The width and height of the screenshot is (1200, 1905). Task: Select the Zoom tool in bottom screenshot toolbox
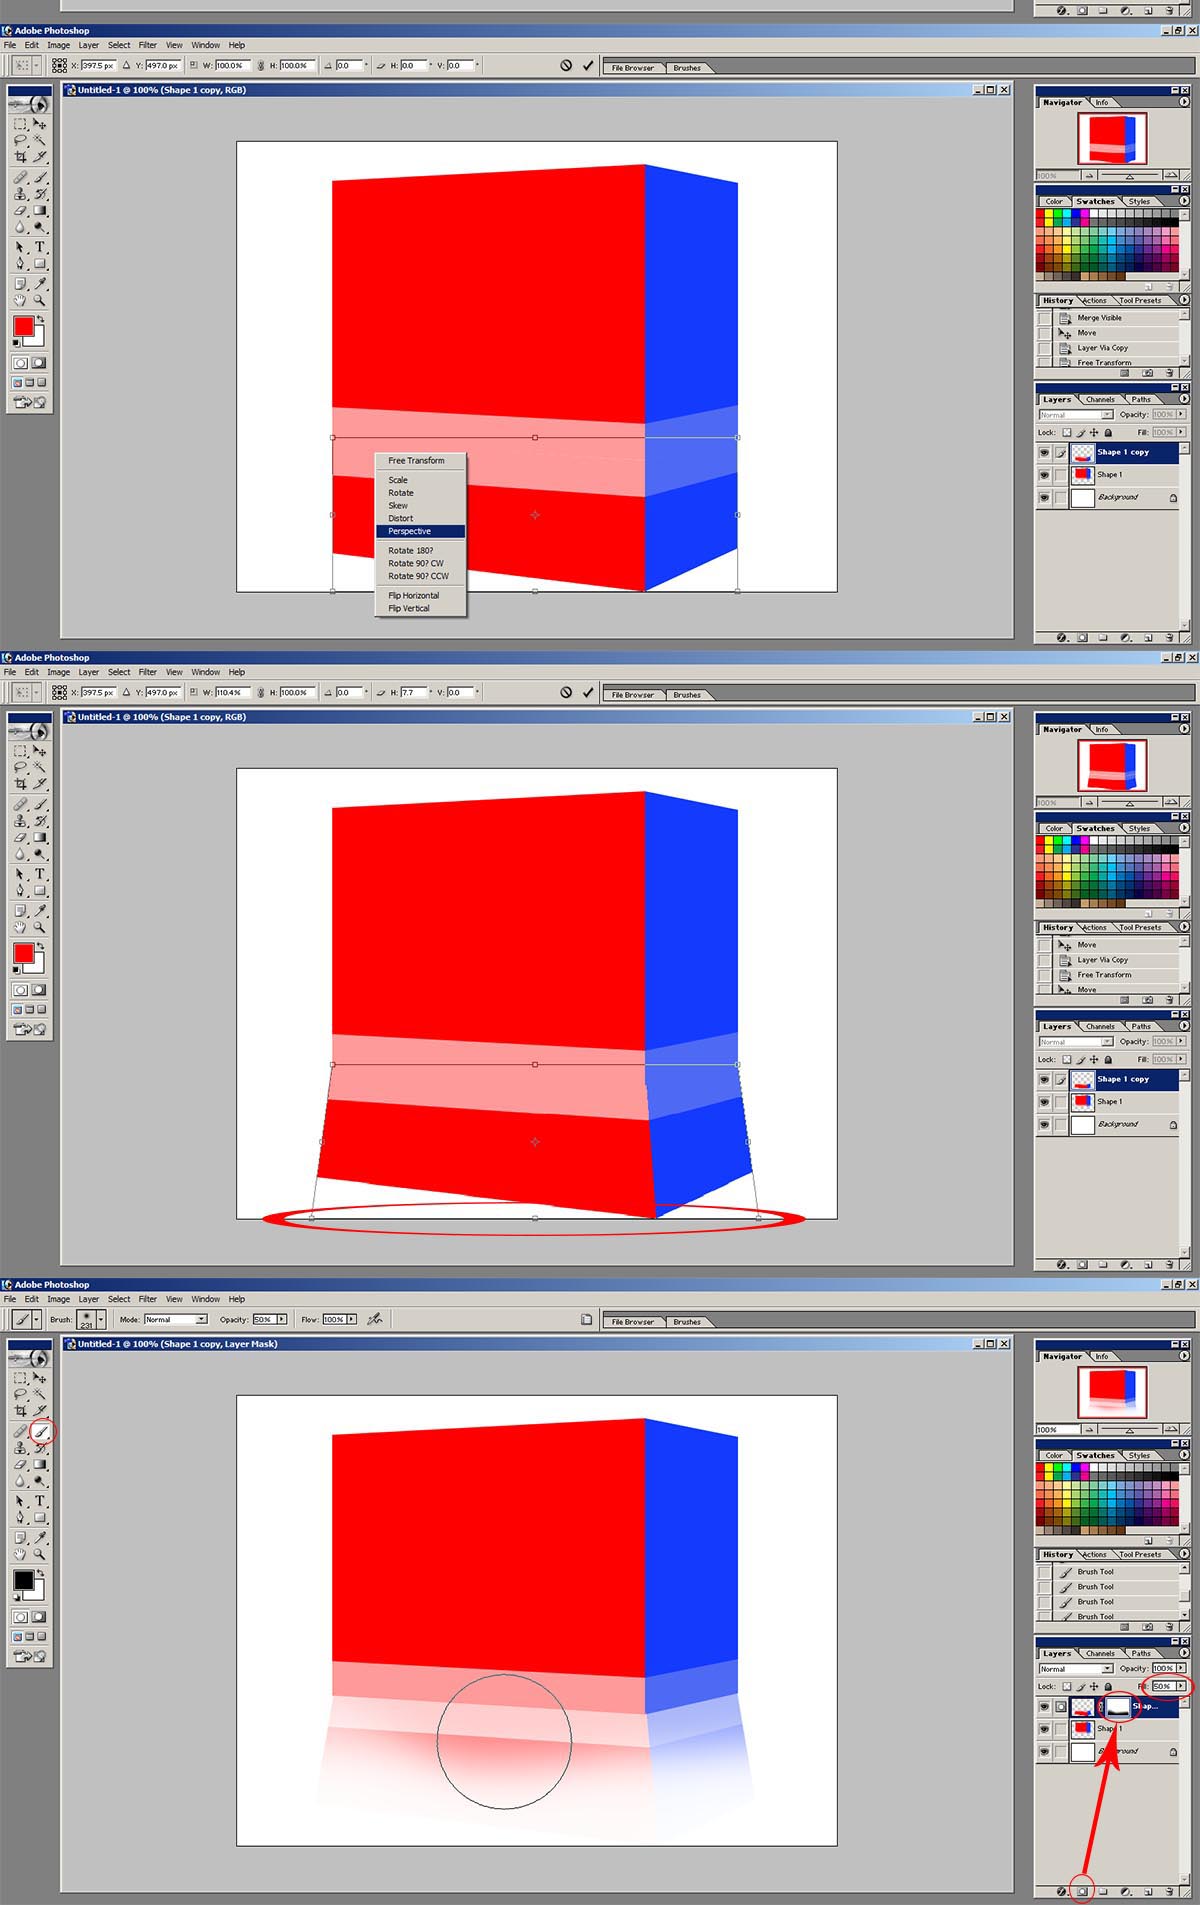[40, 1554]
